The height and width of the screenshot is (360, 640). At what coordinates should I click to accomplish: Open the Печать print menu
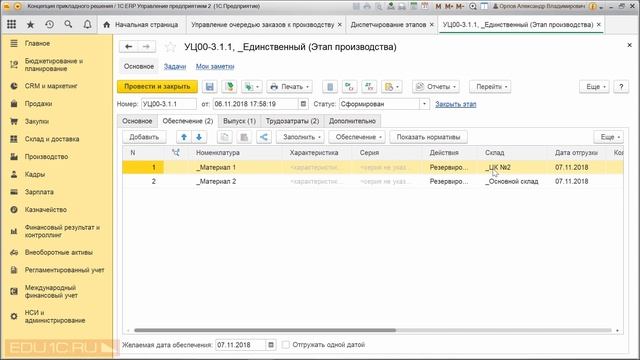289,87
